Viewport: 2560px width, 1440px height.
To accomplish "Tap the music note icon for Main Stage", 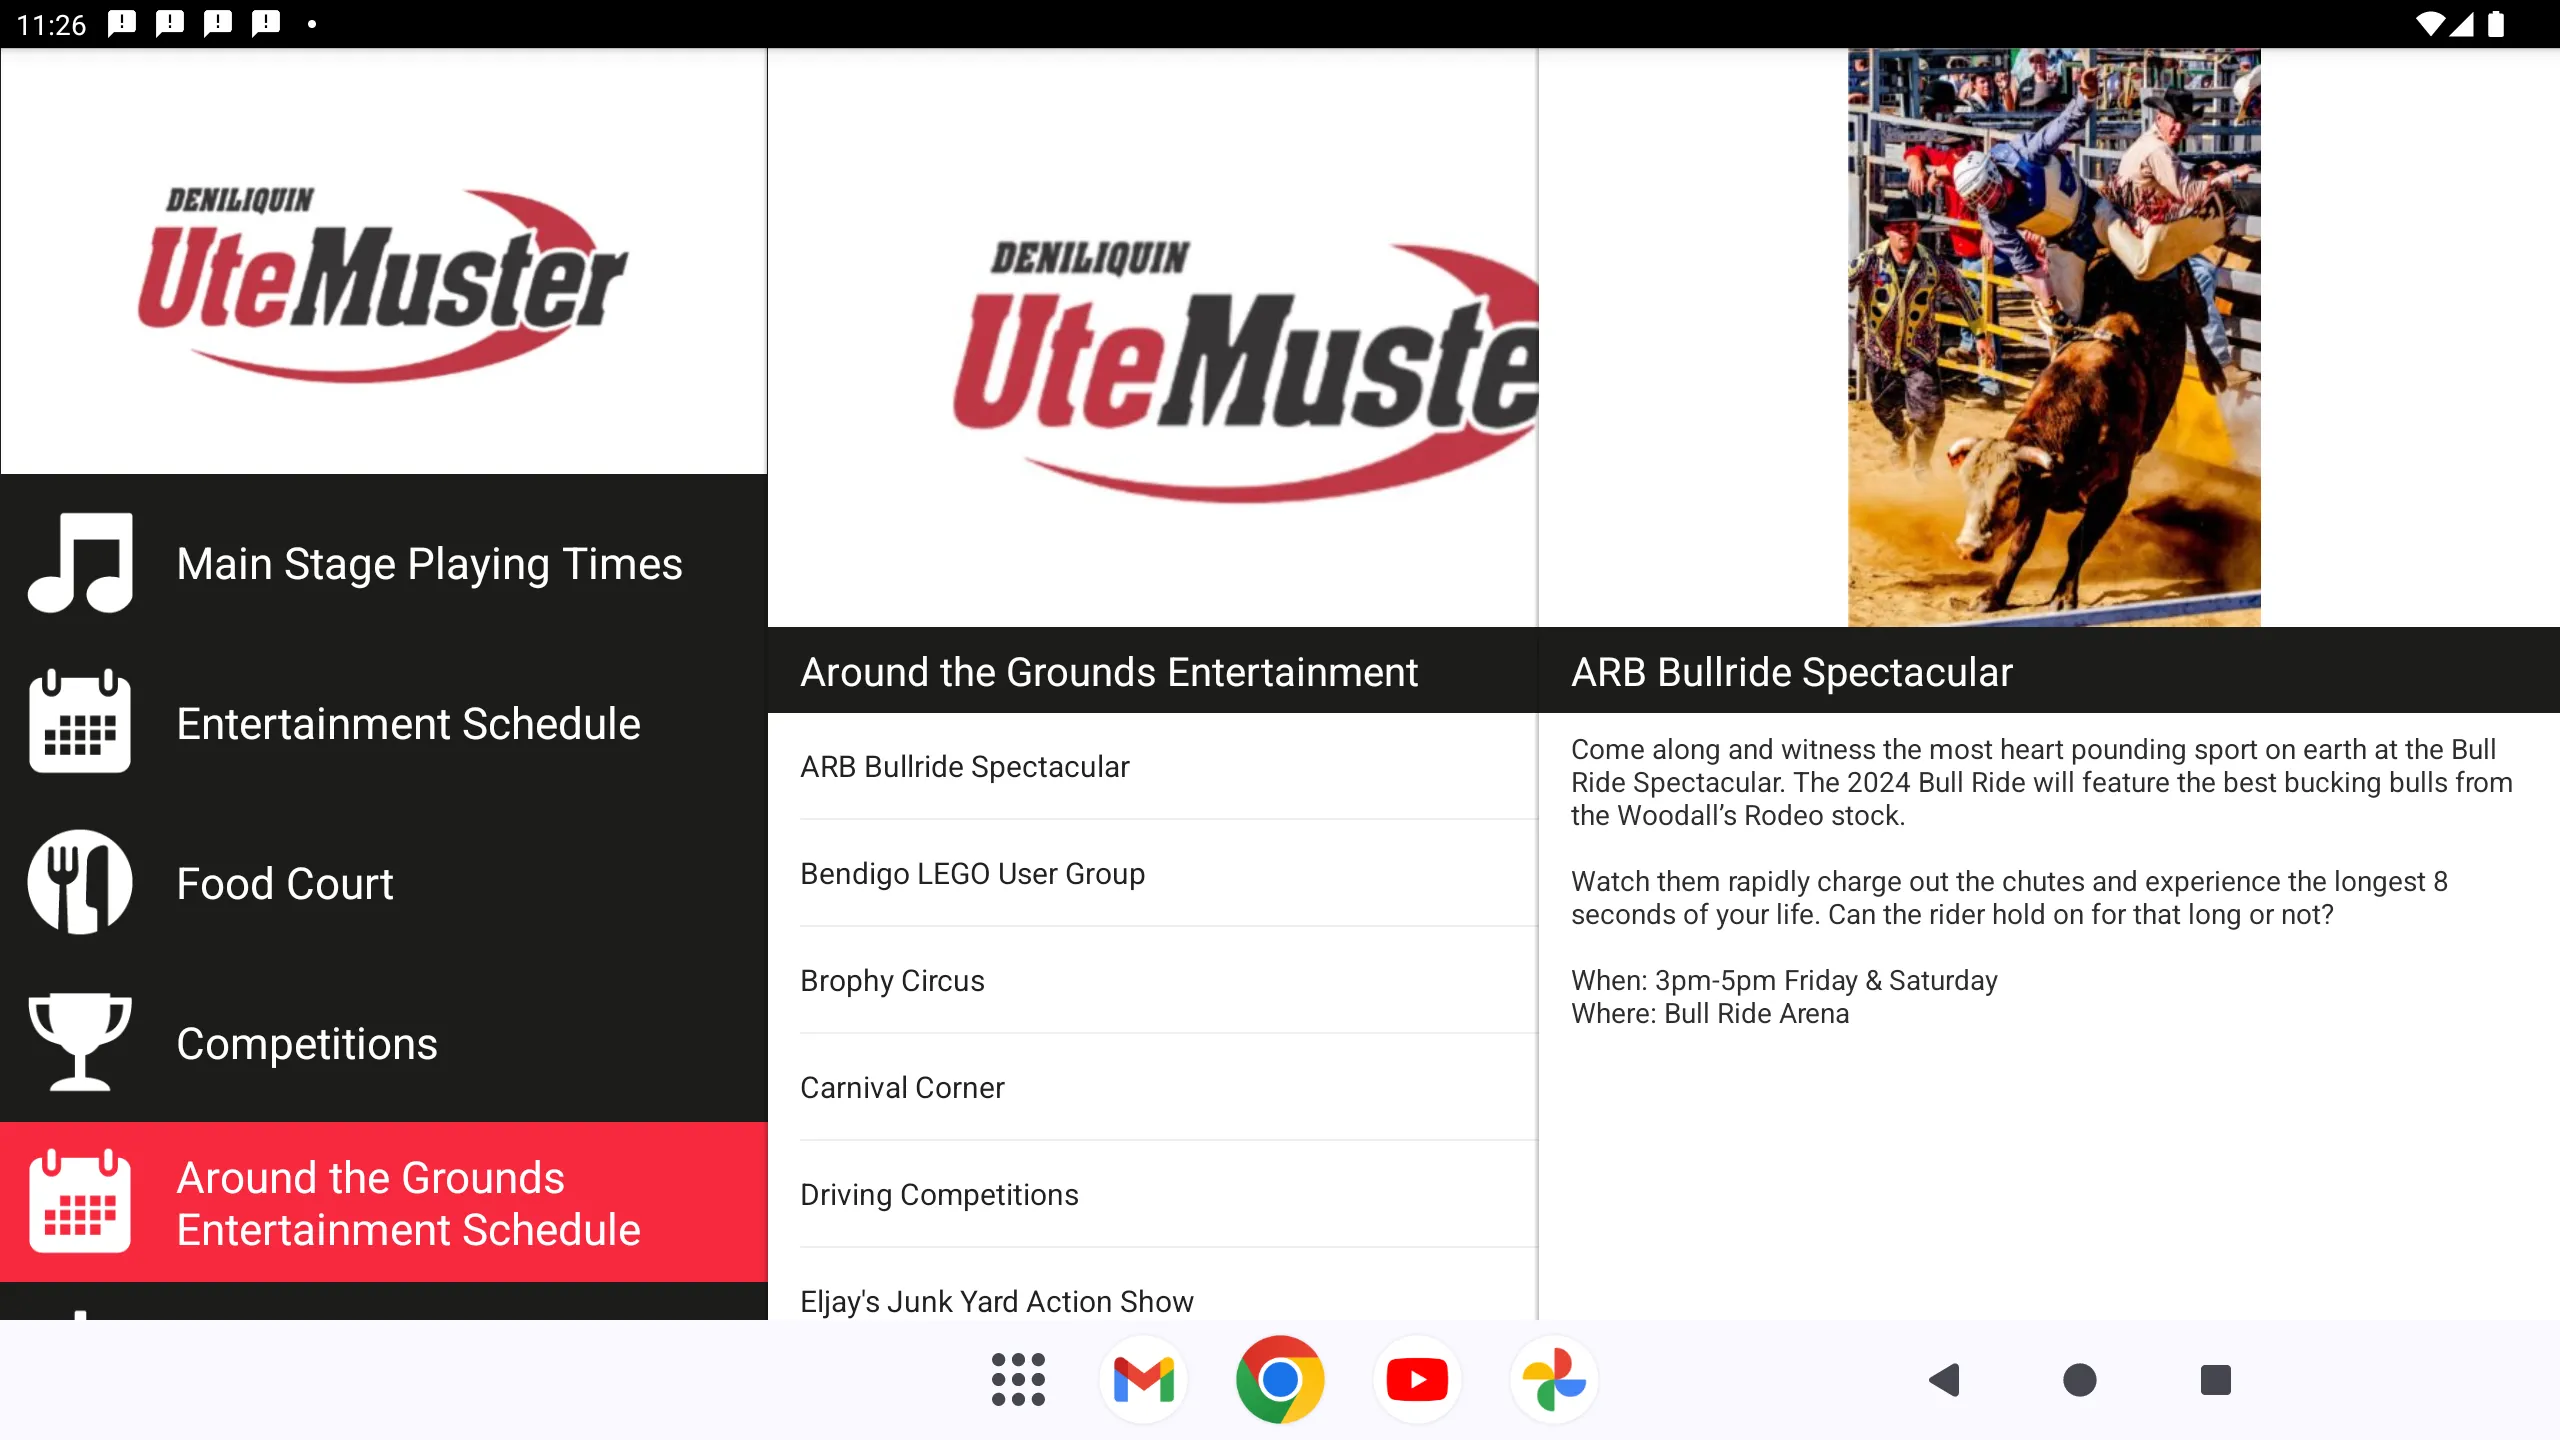I will [x=80, y=563].
